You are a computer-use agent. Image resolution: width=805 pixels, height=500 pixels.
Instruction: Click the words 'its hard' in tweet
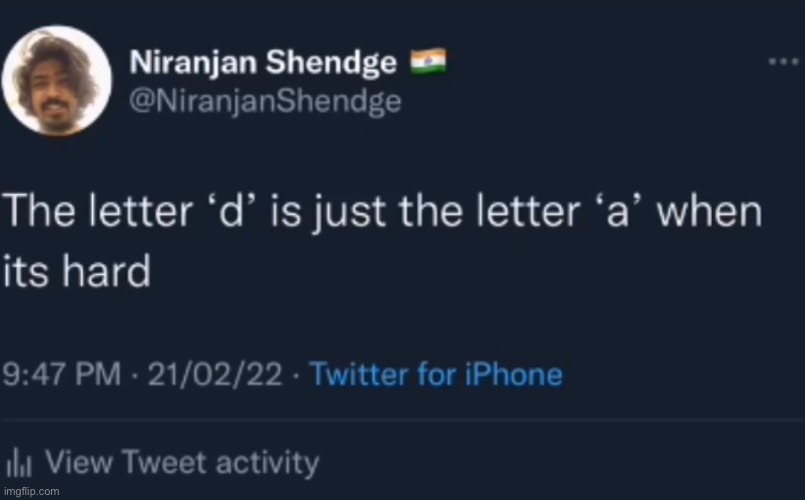(76, 270)
